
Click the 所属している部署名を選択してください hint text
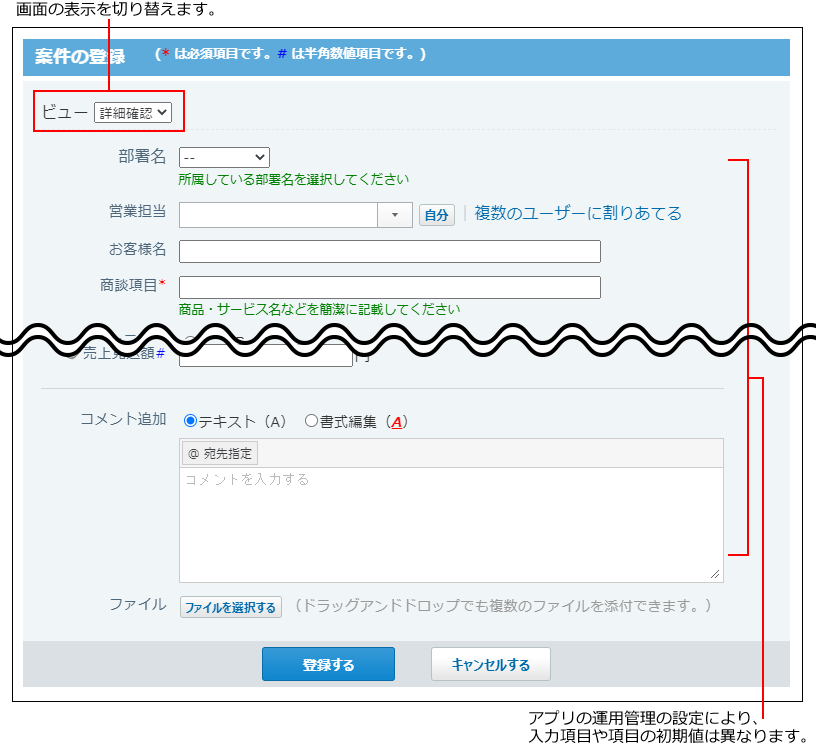[294, 180]
